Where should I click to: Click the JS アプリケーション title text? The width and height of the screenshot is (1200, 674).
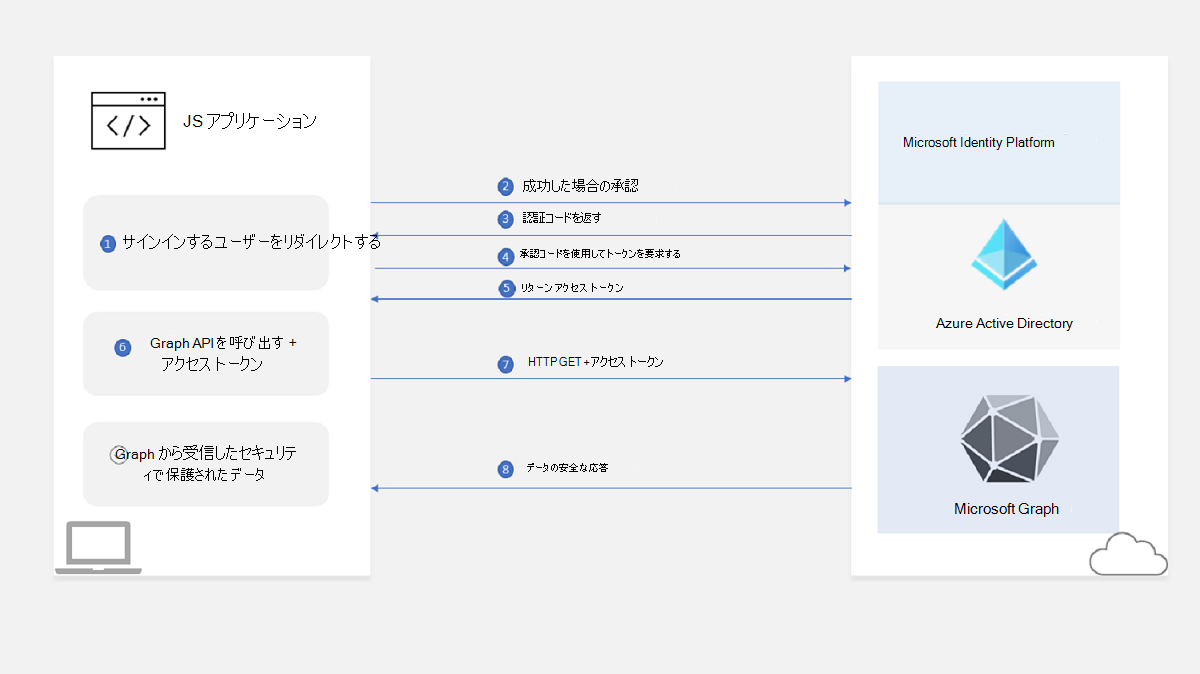click(250, 121)
